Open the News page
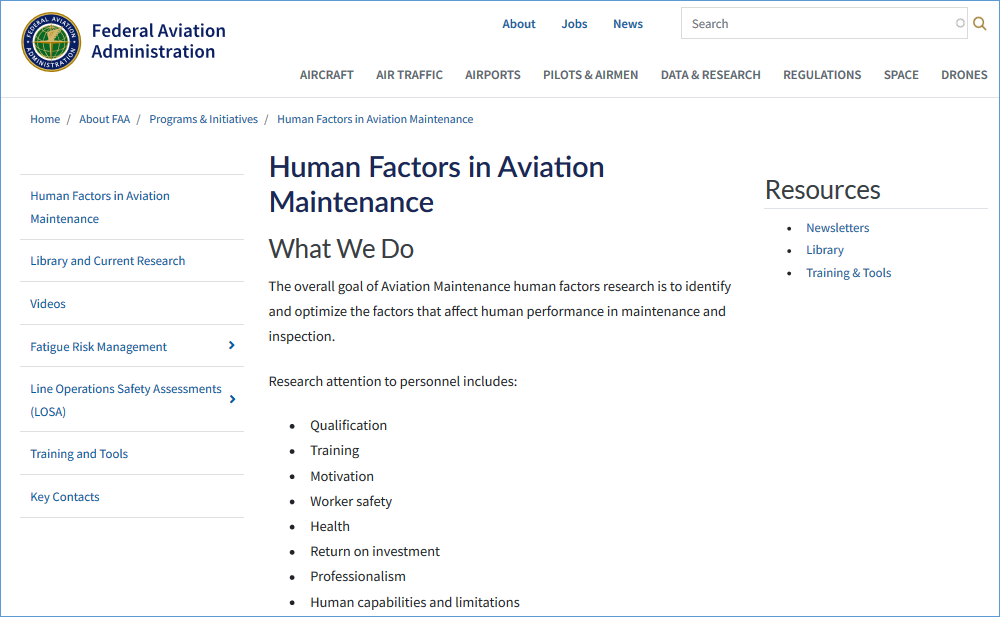 click(x=628, y=23)
